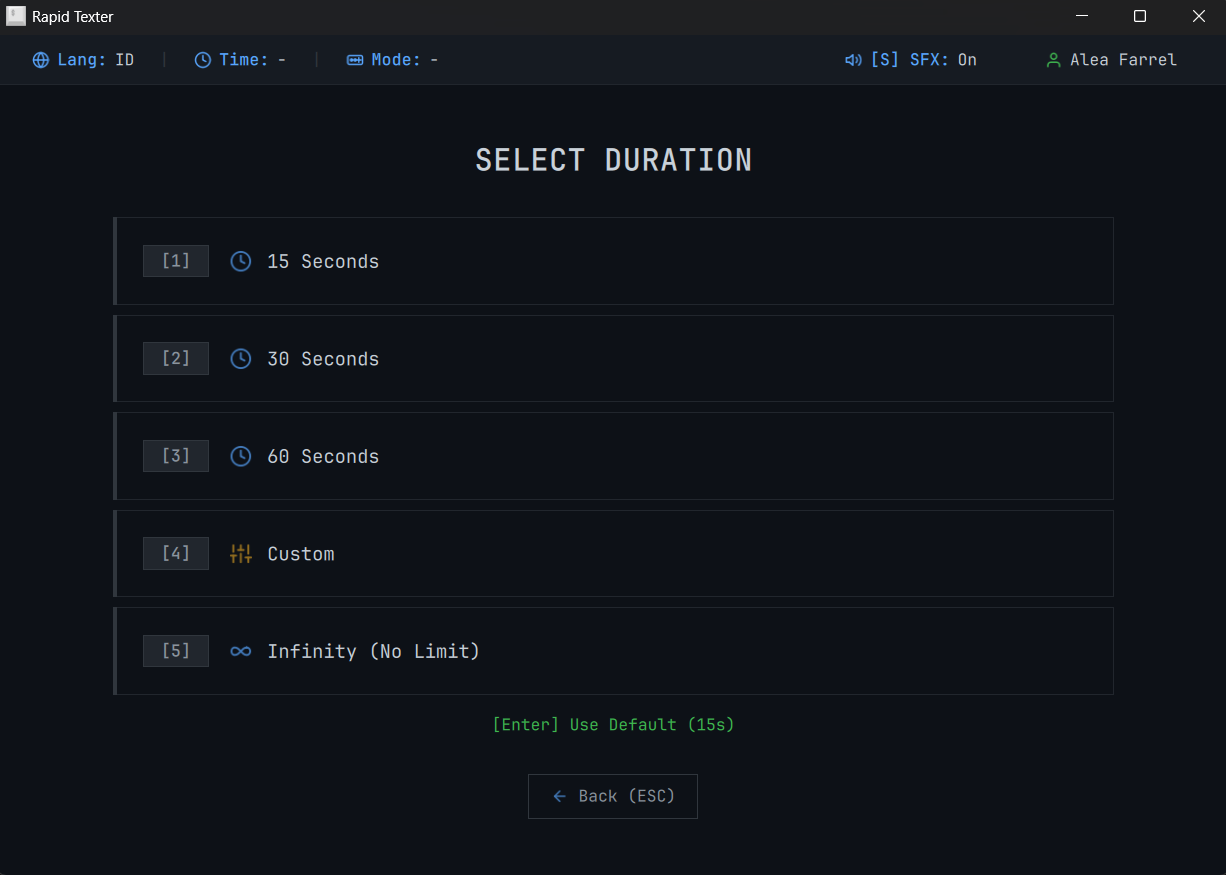This screenshot has width=1226, height=875.
Task: Click the clock icon in the 60 Seconds row
Action: tap(241, 456)
